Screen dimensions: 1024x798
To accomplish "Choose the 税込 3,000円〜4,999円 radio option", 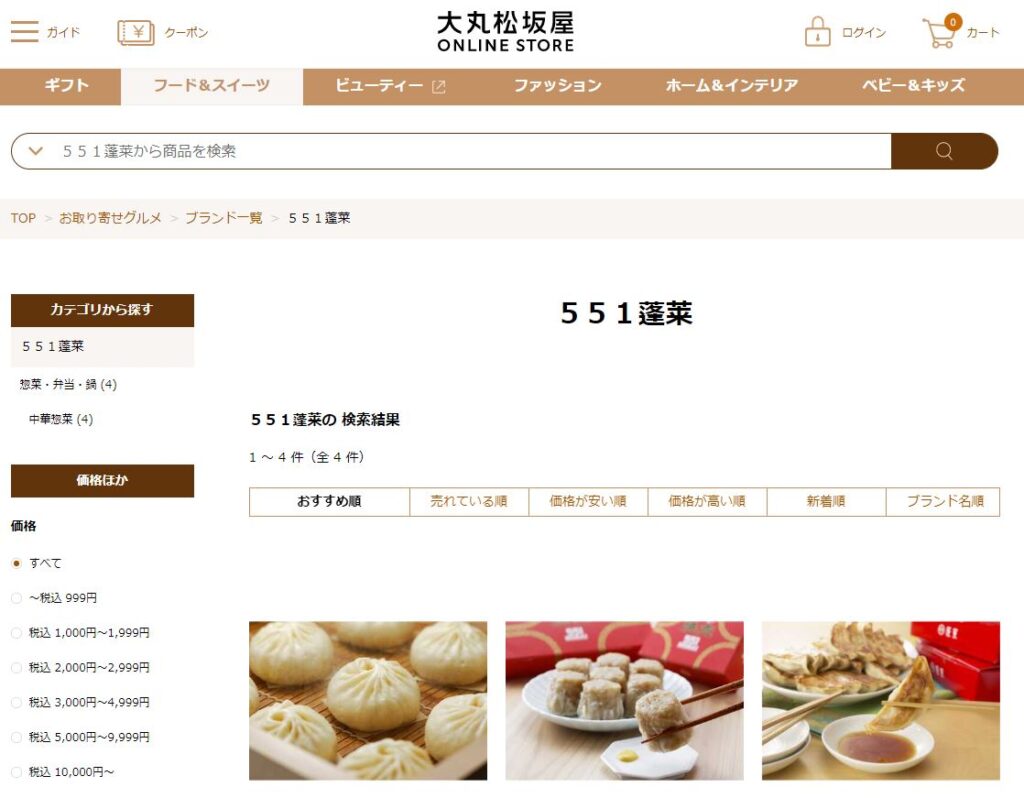I will point(17,702).
